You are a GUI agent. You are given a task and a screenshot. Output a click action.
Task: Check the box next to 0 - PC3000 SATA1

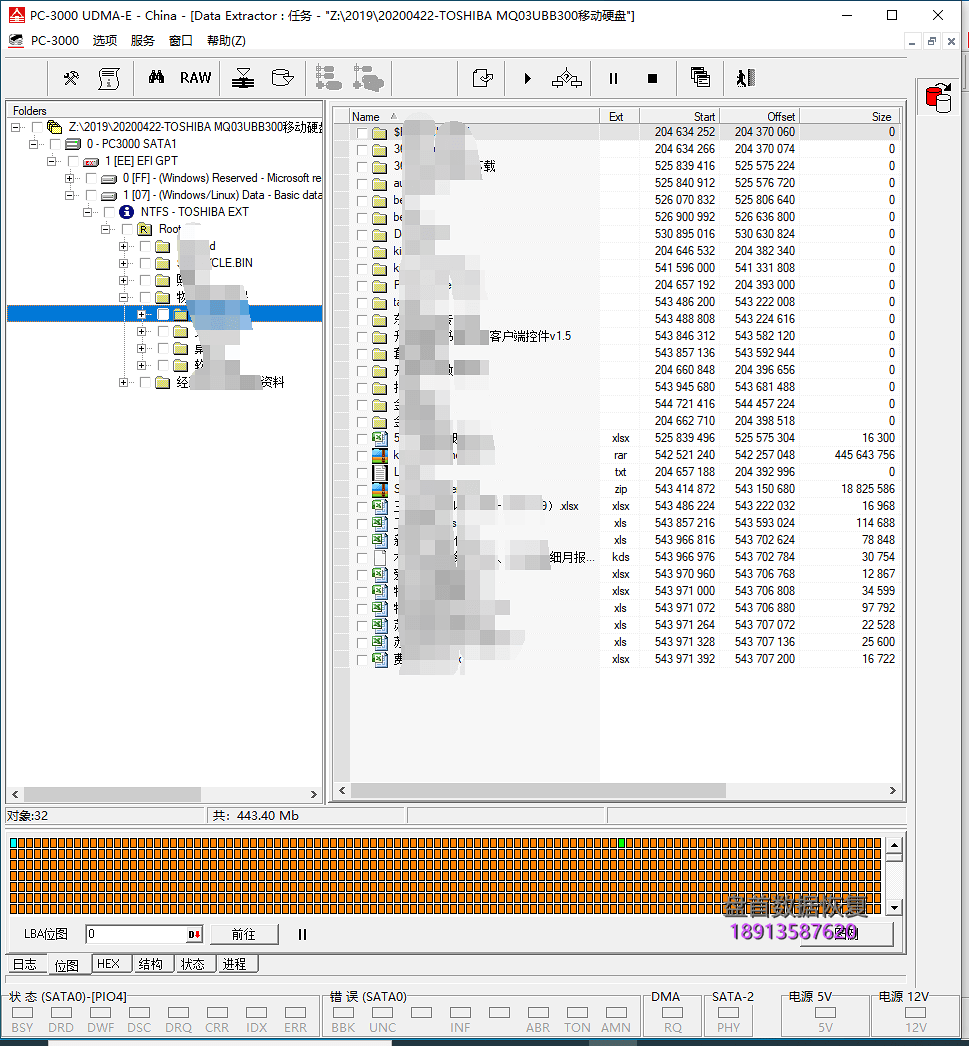tap(55, 144)
